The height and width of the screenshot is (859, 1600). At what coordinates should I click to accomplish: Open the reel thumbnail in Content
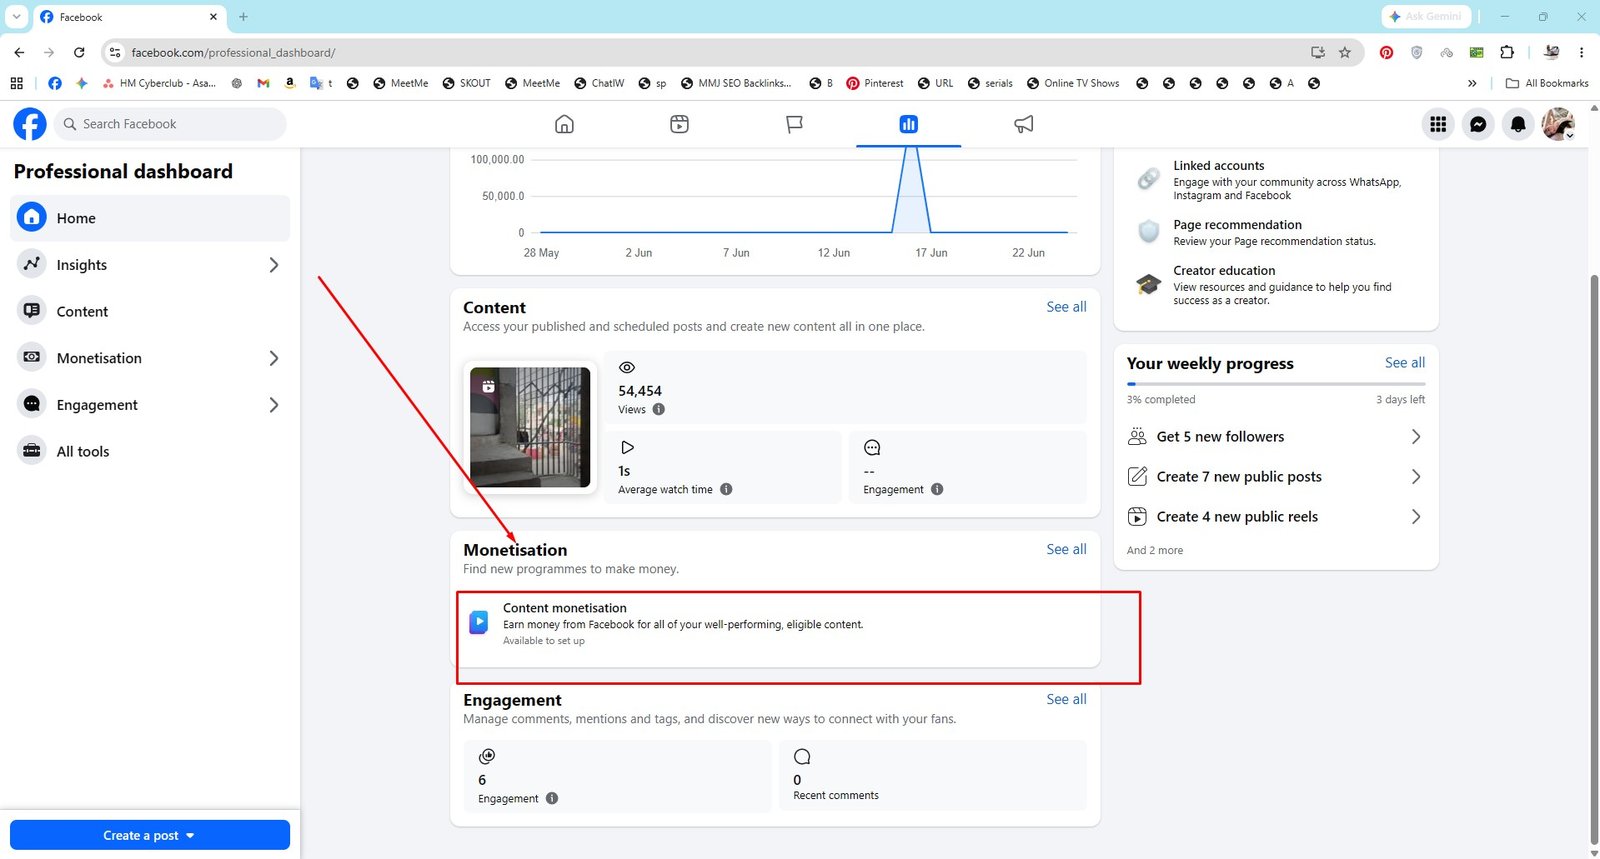point(530,427)
